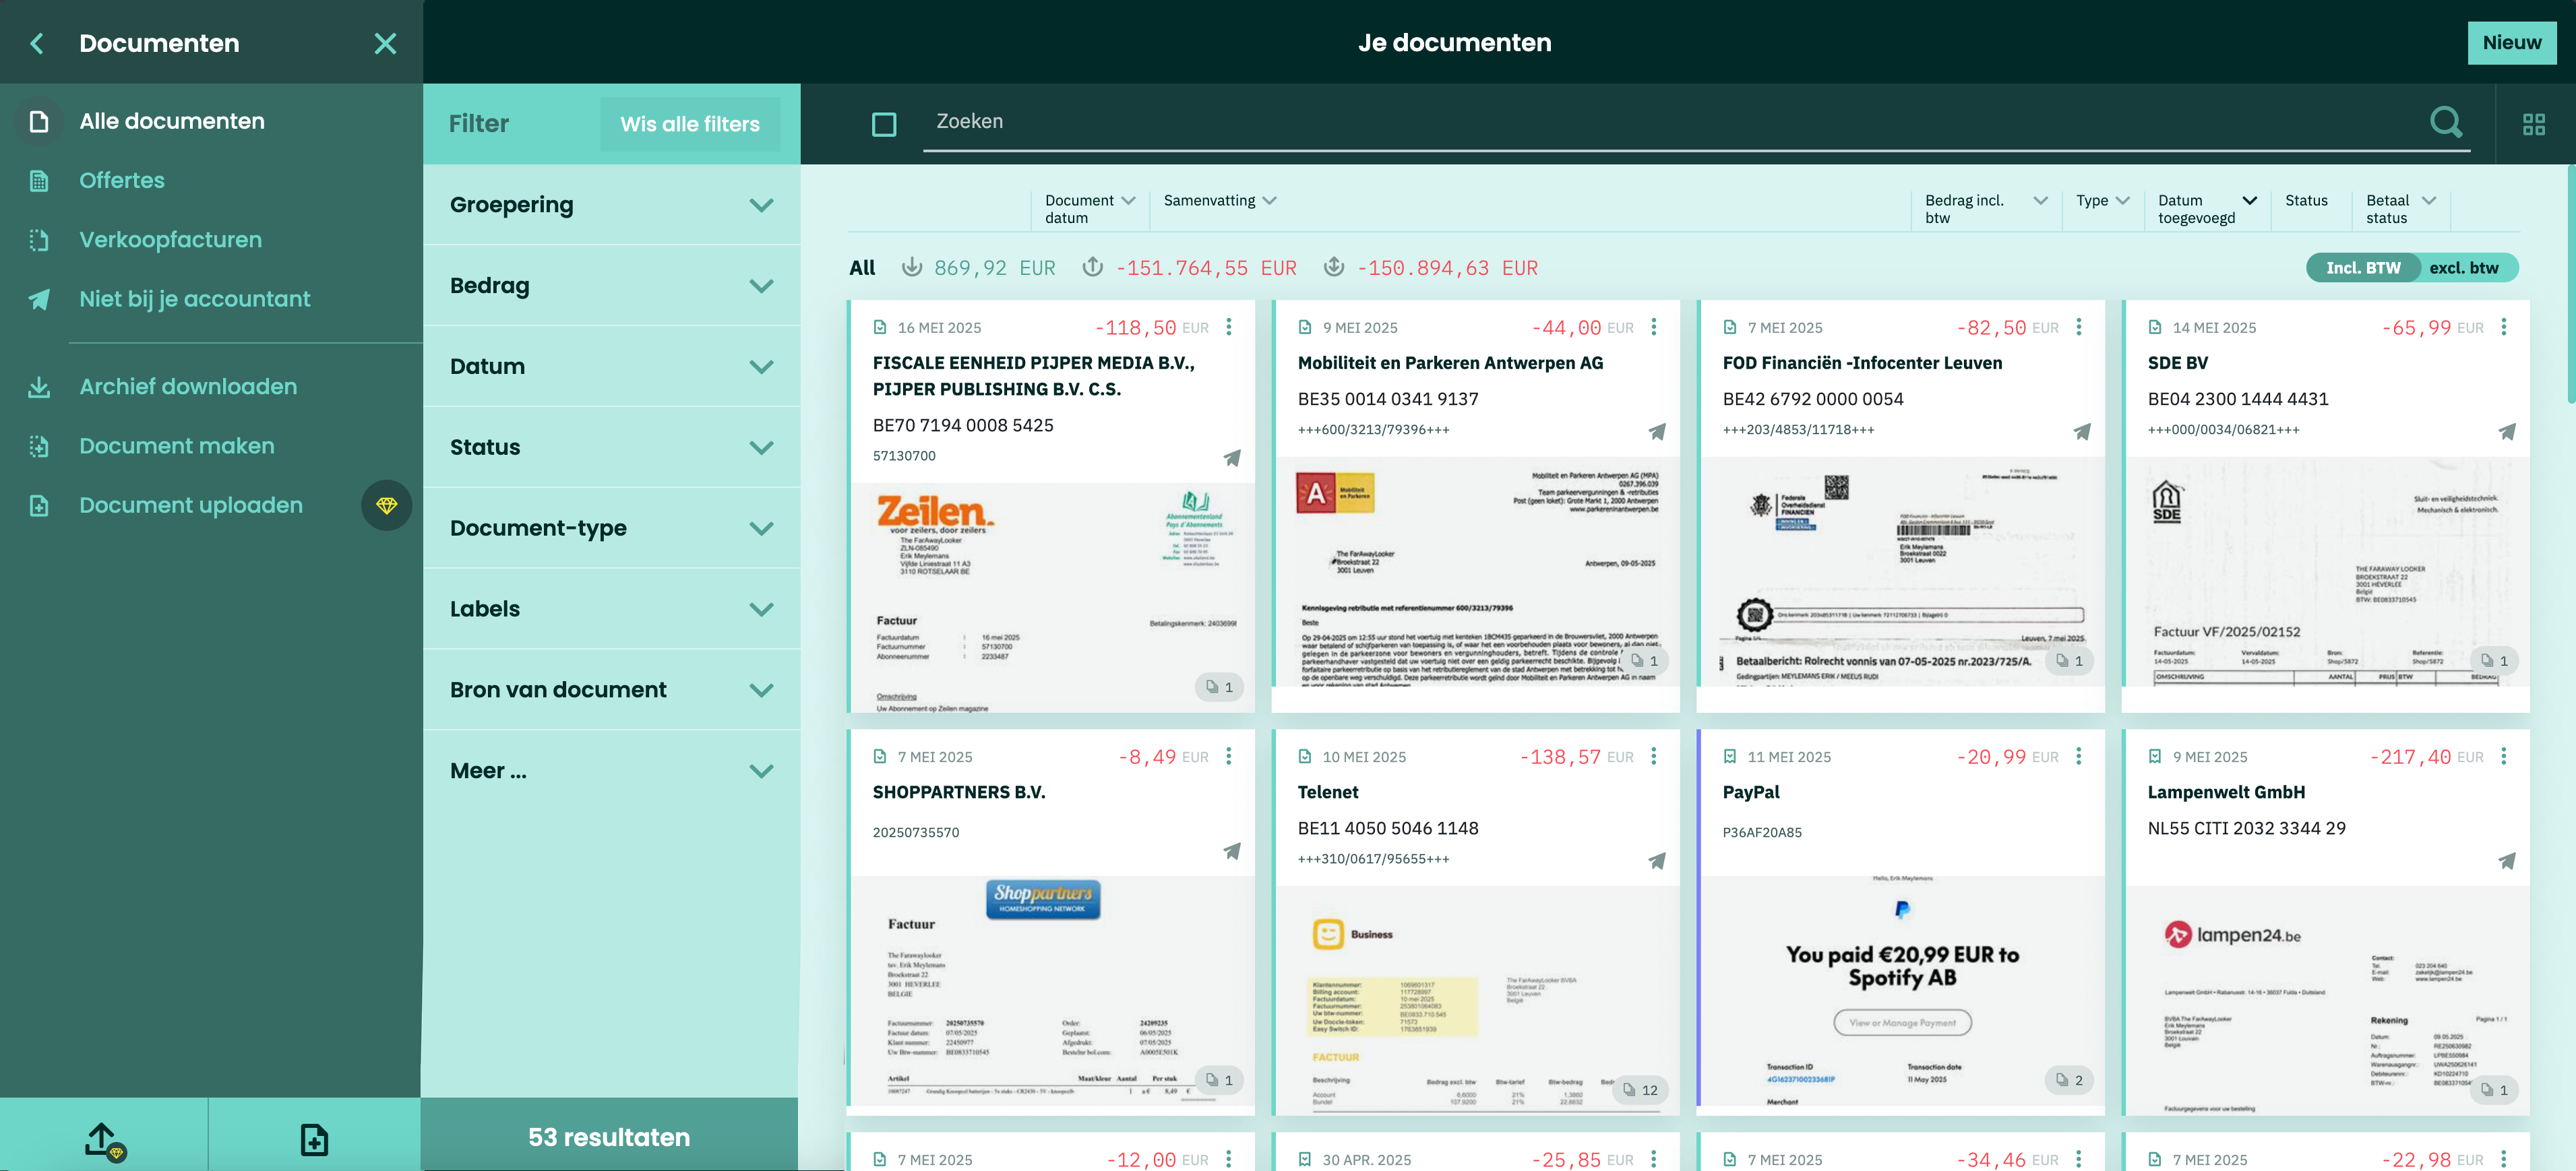Select Niet bij je accountant menu item
The width and height of the screenshot is (2576, 1171).
coord(194,299)
